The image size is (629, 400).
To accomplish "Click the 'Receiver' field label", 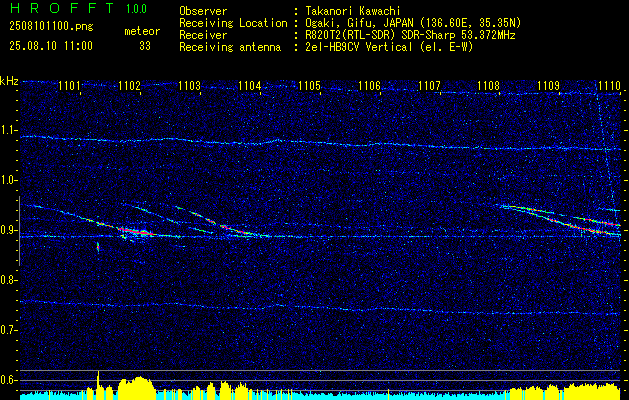I will coord(203,35).
